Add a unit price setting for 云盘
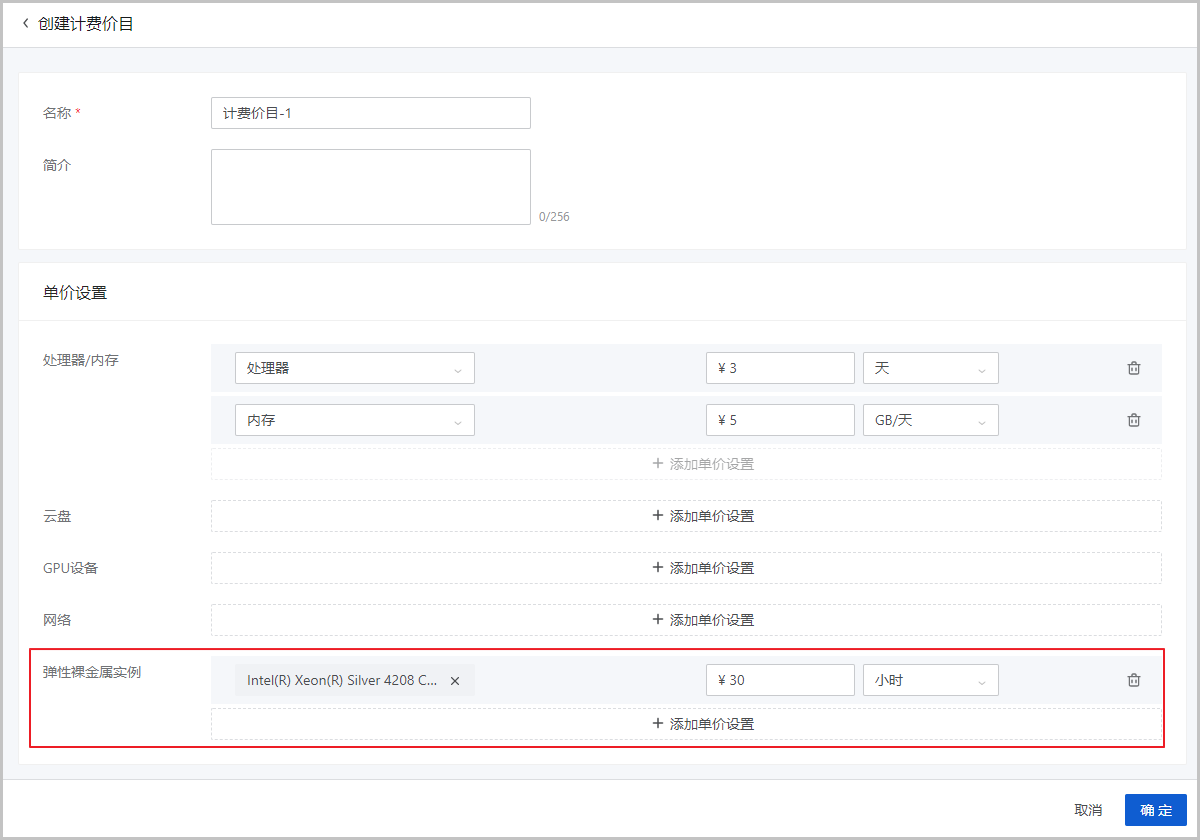Viewport: 1200px width, 840px height. (686, 516)
